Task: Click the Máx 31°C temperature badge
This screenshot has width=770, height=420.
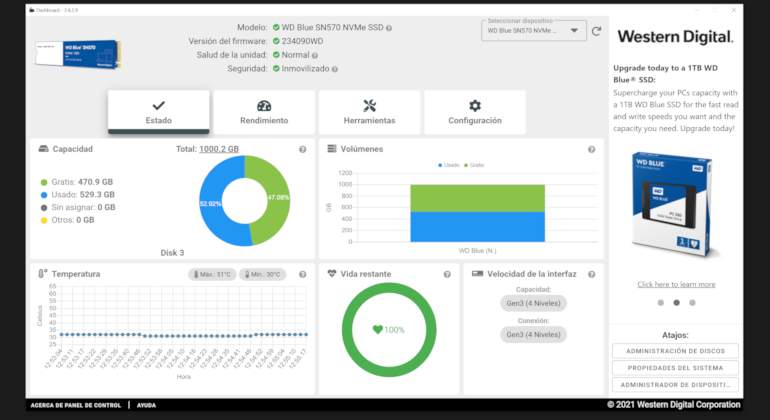Action: click(x=212, y=274)
